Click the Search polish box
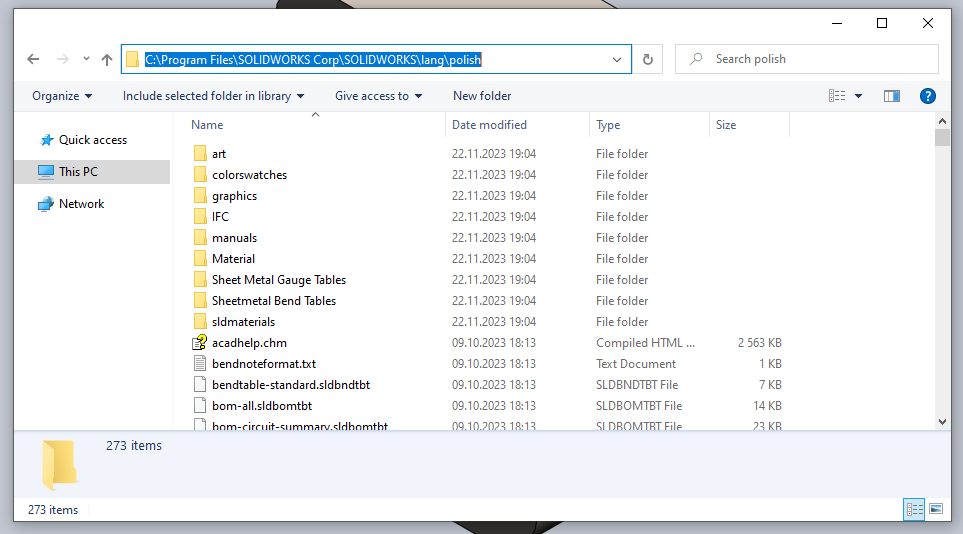Screen dimensions: 963x534 coord(806,59)
